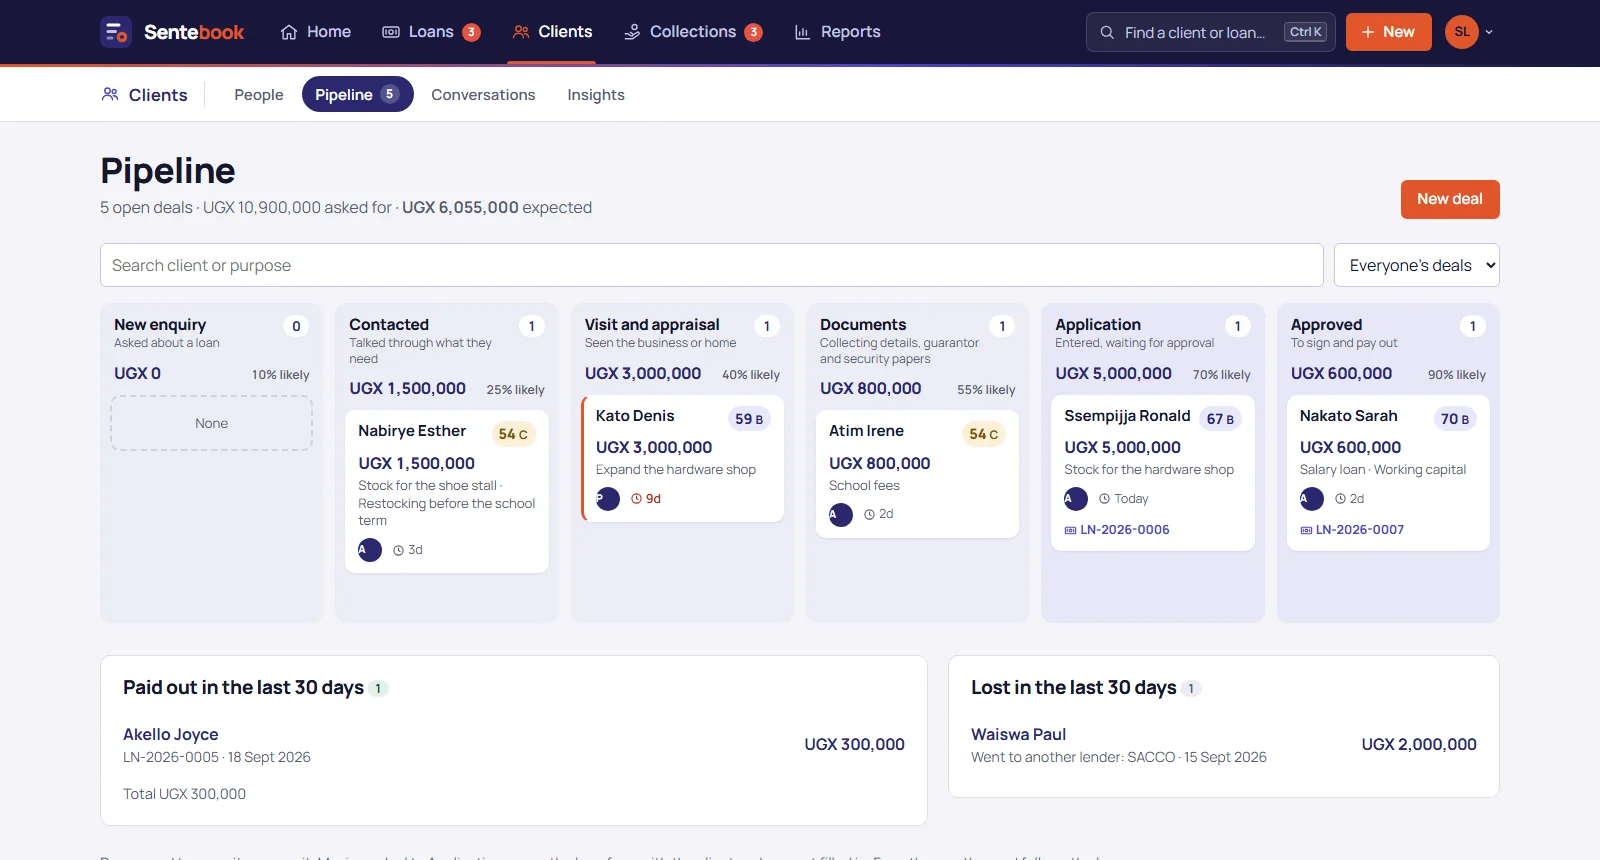
Task: Open the Atim Irene deal card
Action: click(918, 474)
